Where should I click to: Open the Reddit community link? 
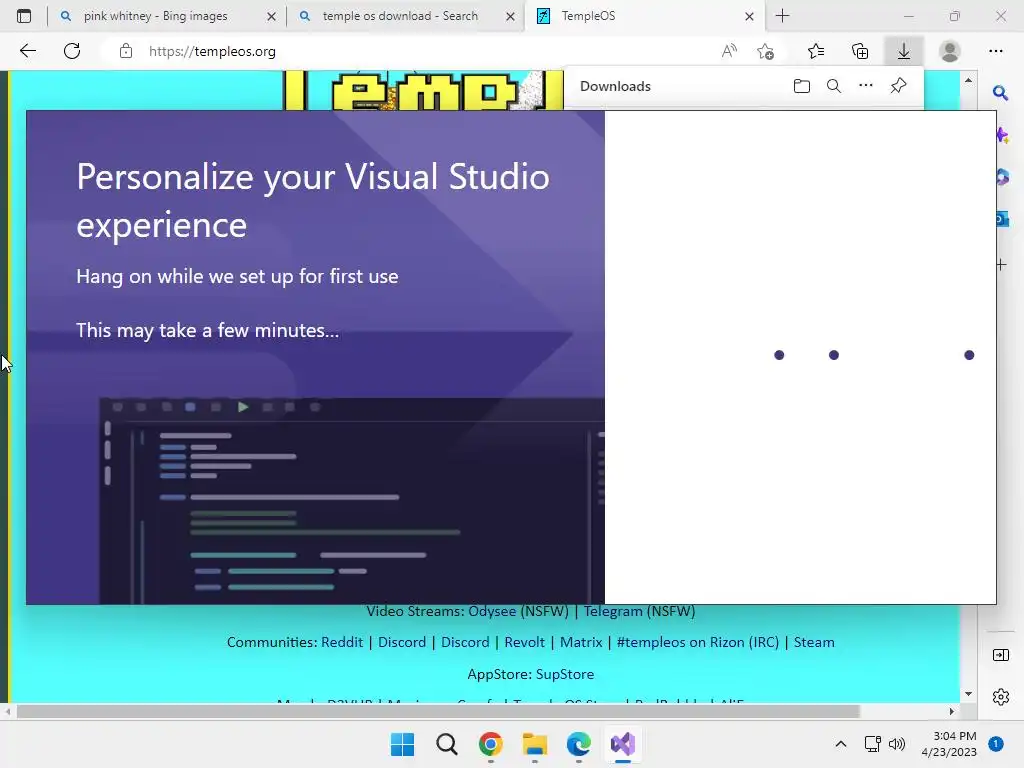coord(342,642)
